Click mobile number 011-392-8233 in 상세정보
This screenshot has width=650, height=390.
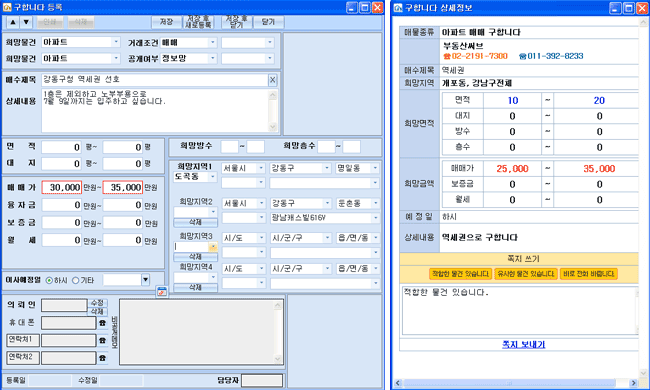pos(555,56)
